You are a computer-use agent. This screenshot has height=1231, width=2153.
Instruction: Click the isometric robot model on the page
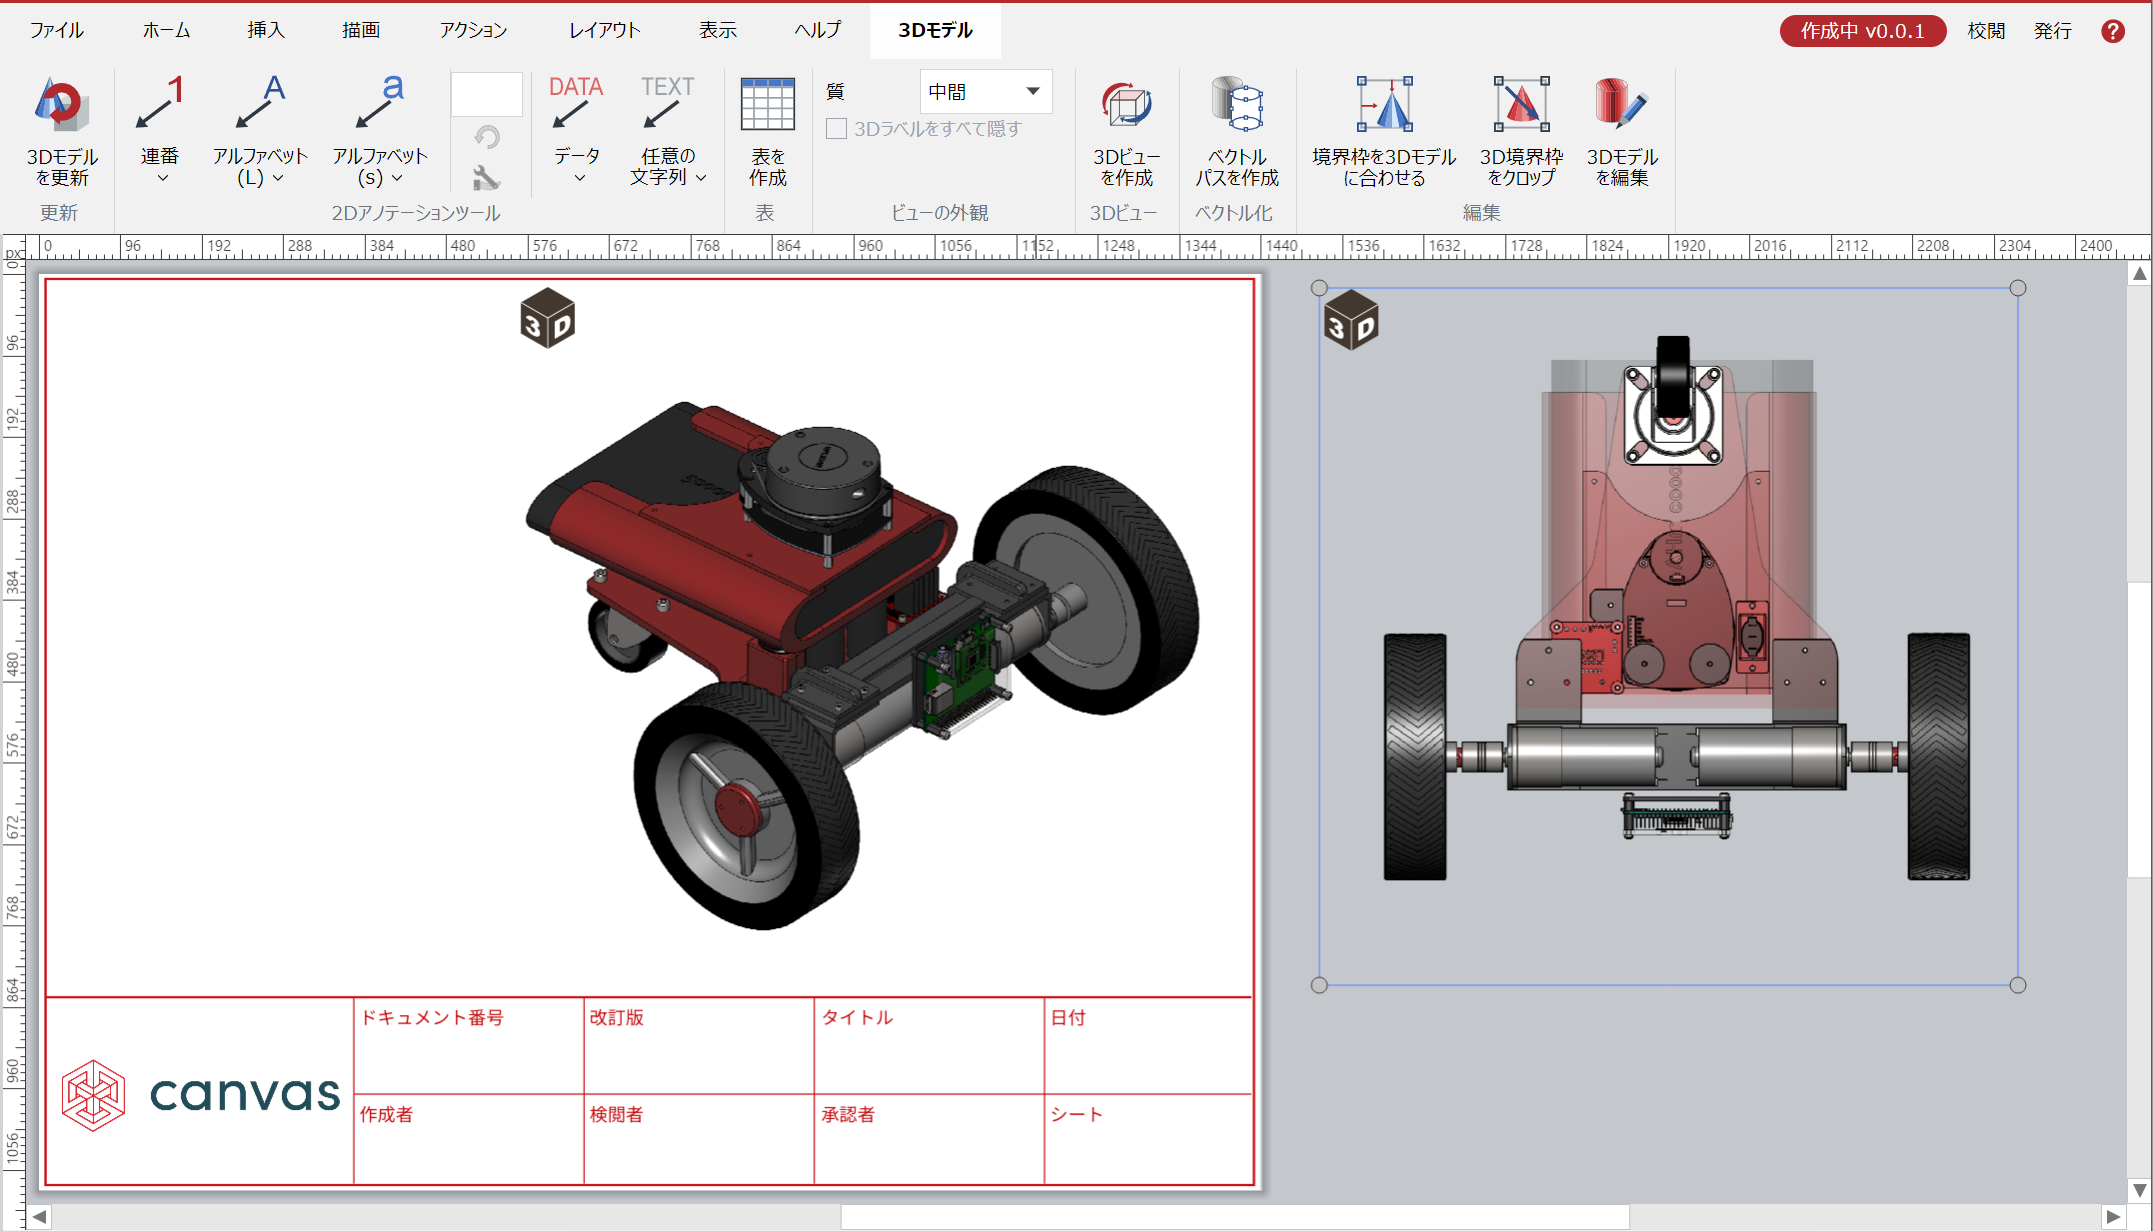coord(860,665)
